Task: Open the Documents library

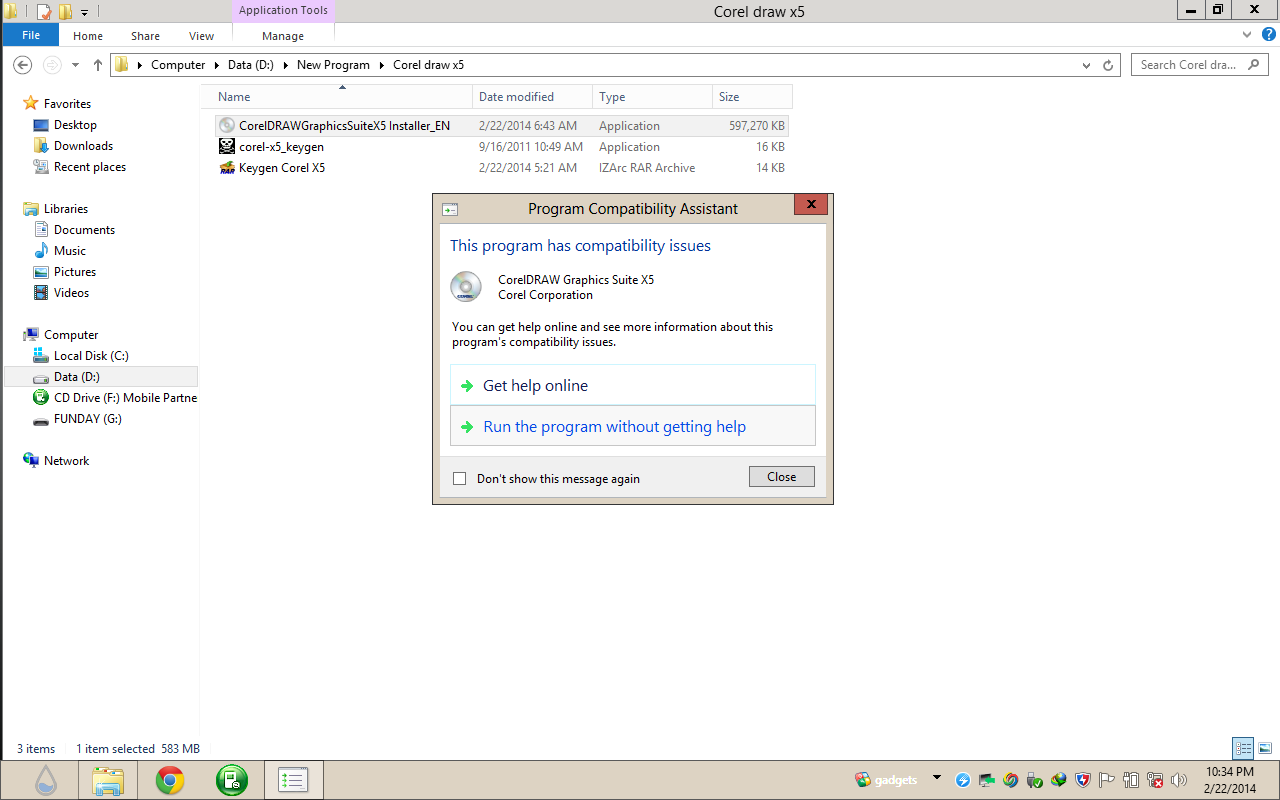Action: tap(84, 230)
